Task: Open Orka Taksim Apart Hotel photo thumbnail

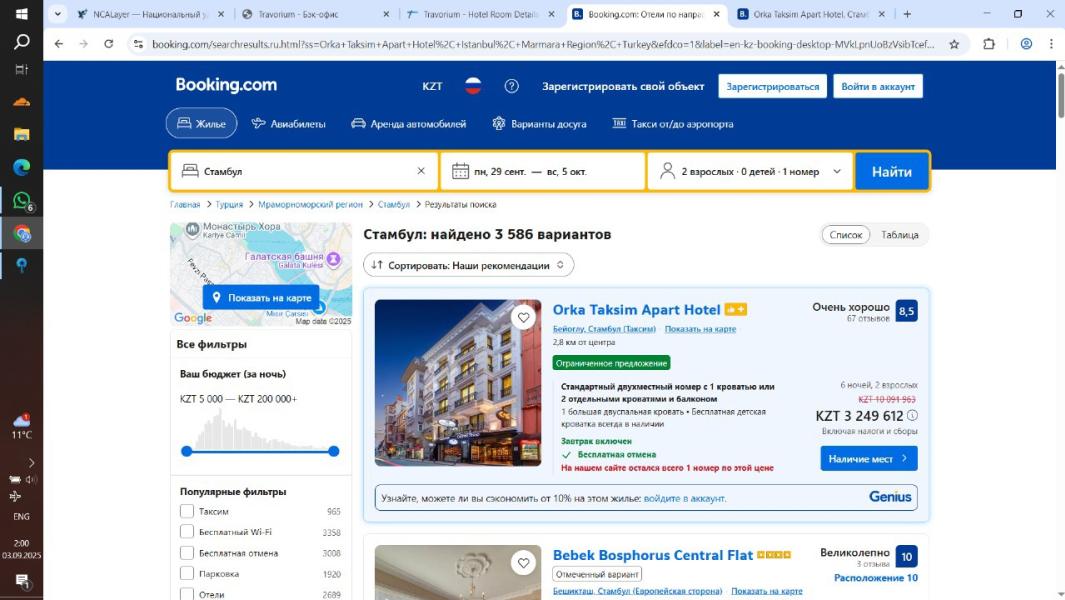Action: coord(458,383)
